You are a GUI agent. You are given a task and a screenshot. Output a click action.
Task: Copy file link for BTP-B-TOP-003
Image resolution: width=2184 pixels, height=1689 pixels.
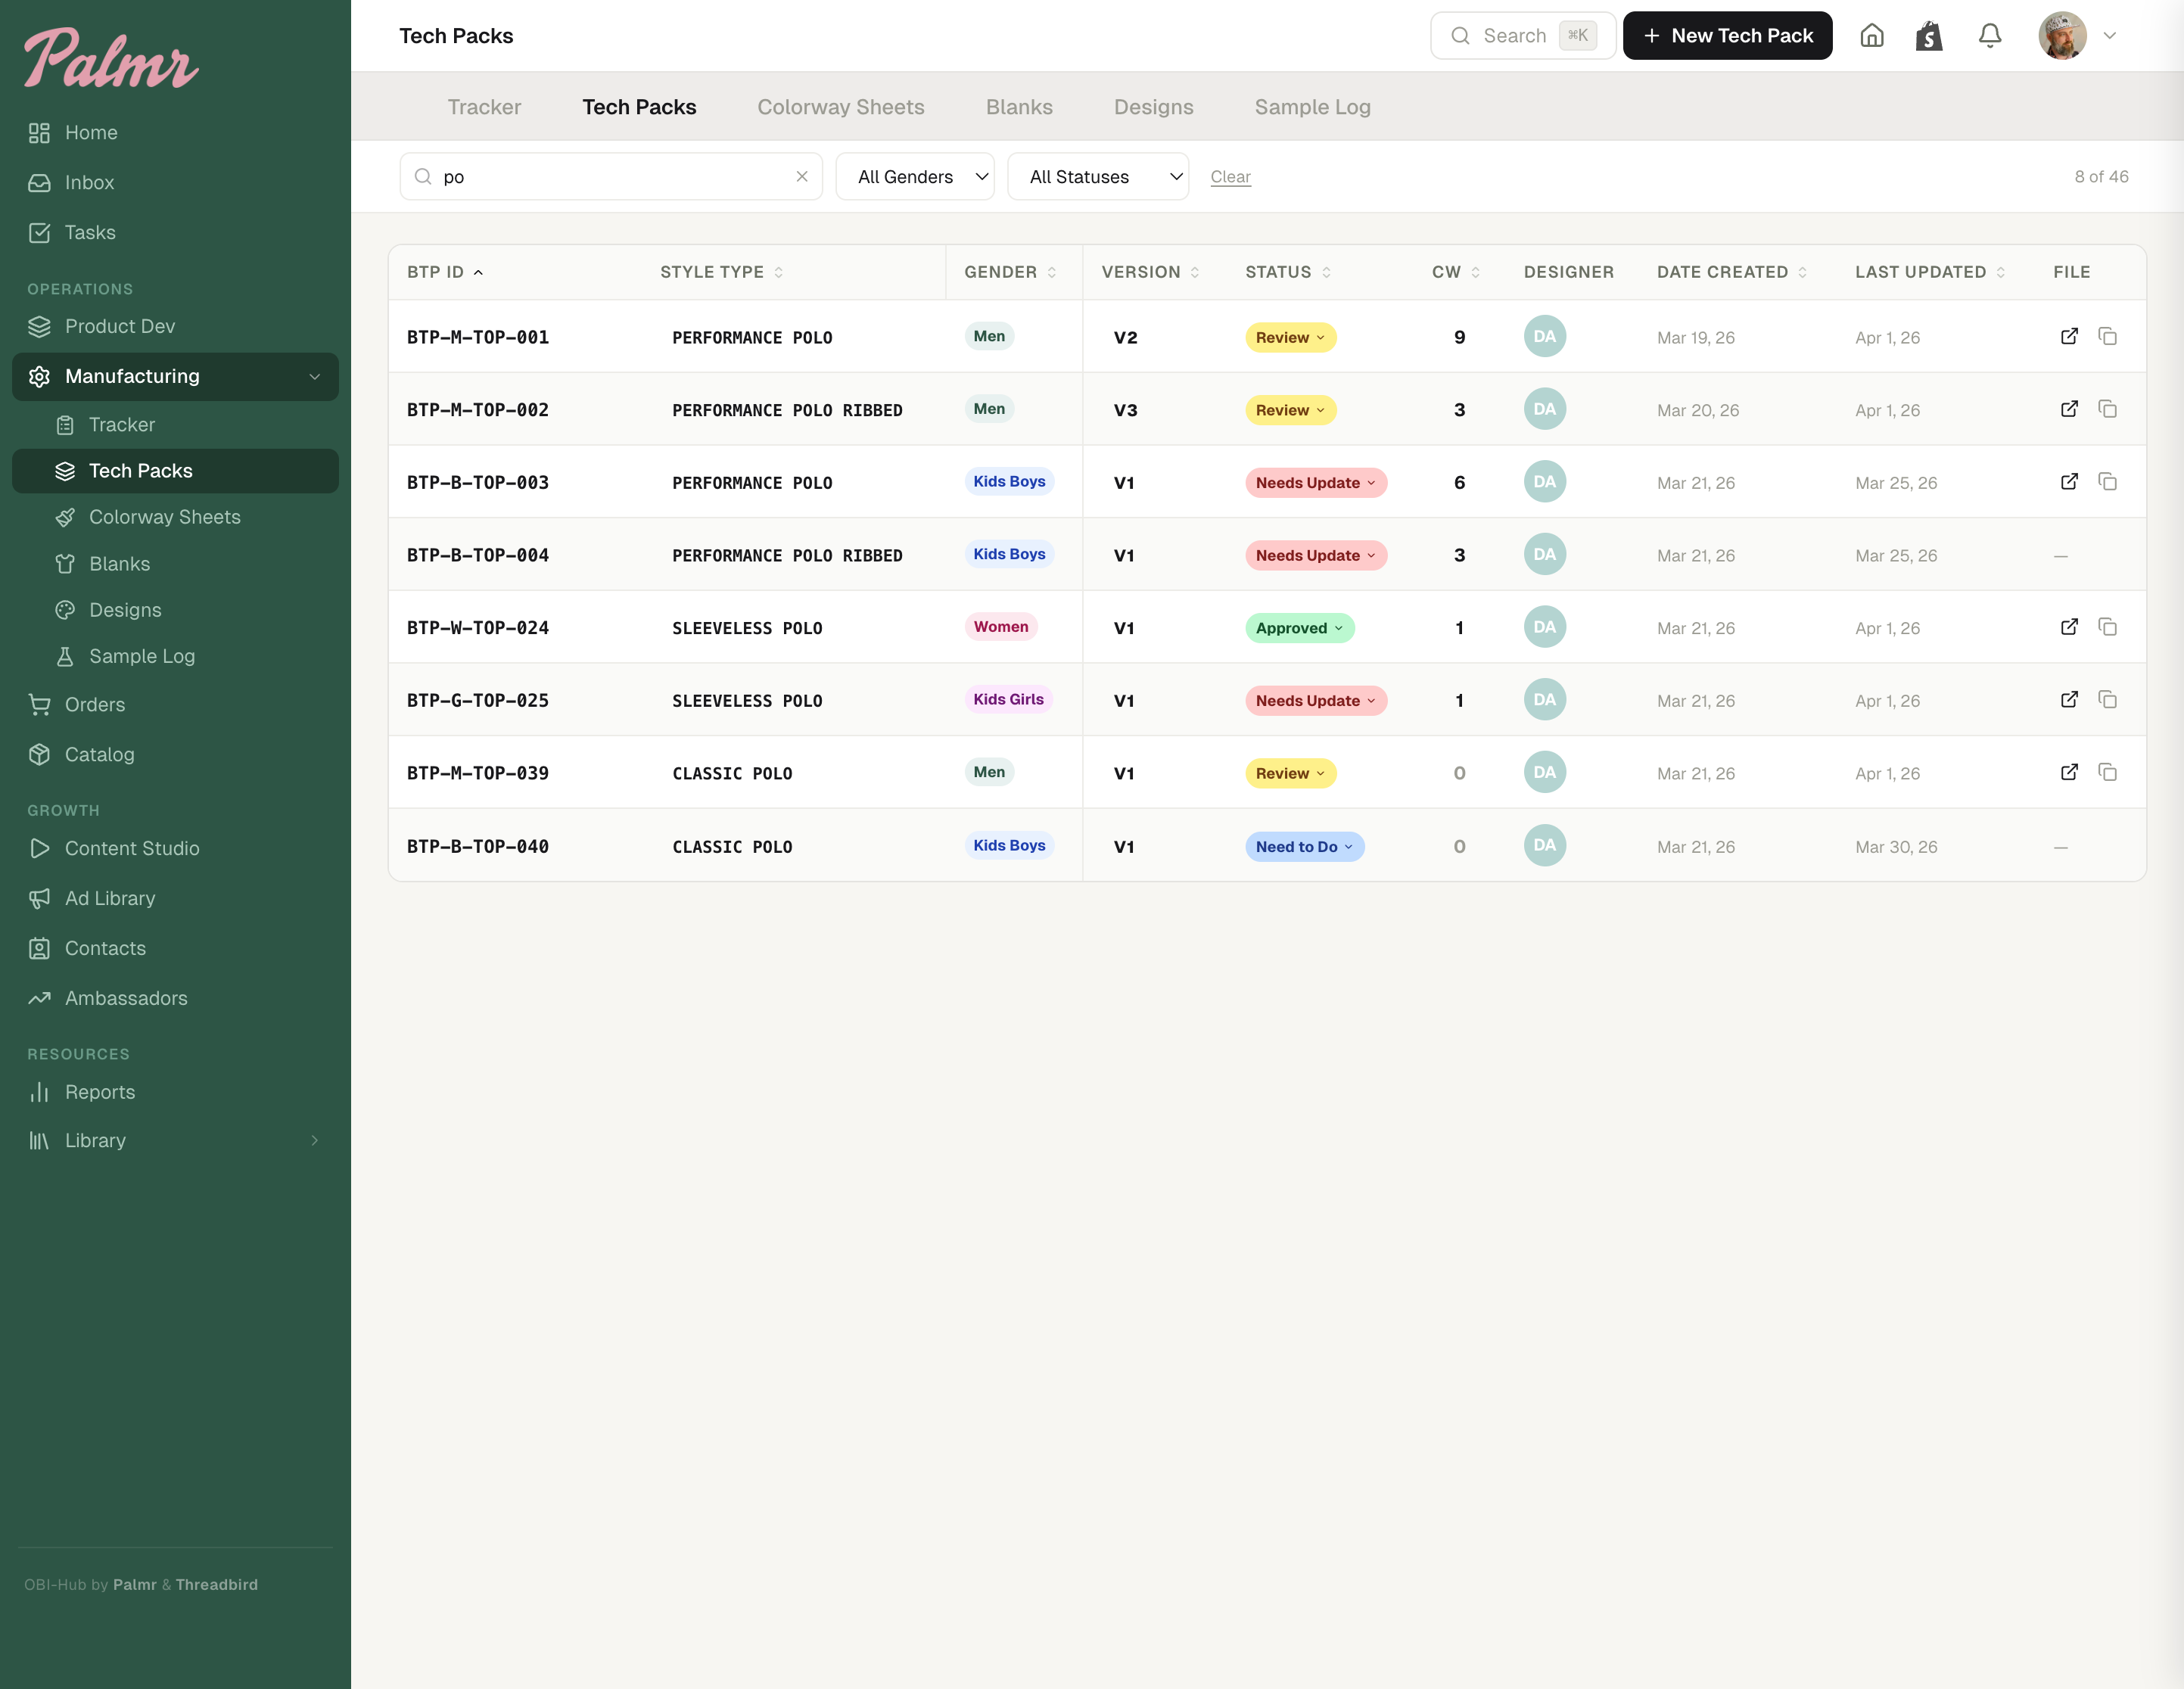[x=2107, y=482]
